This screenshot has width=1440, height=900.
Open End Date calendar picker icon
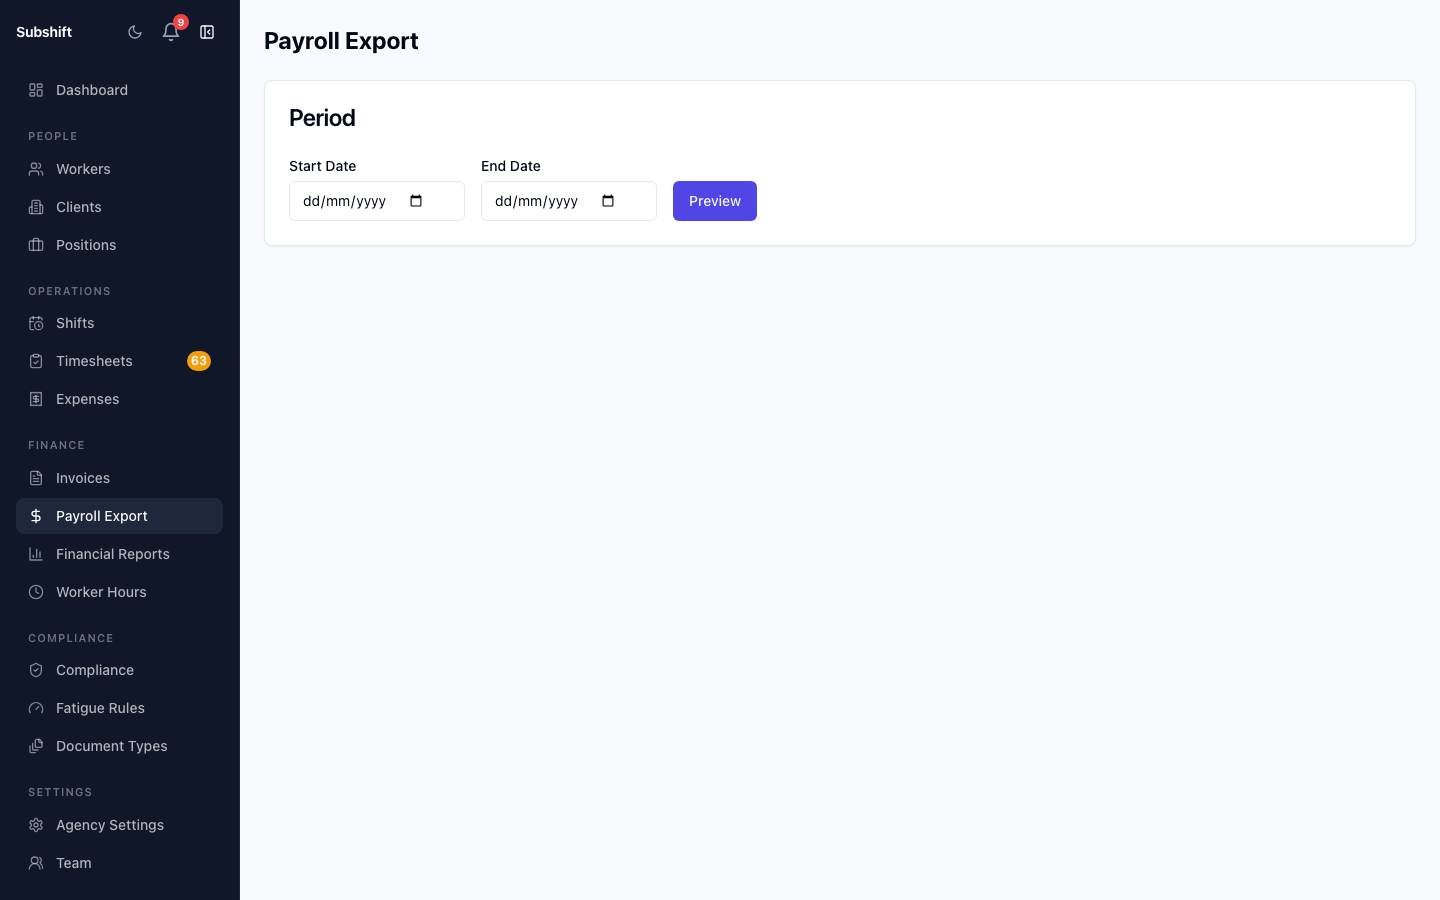[608, 201]
